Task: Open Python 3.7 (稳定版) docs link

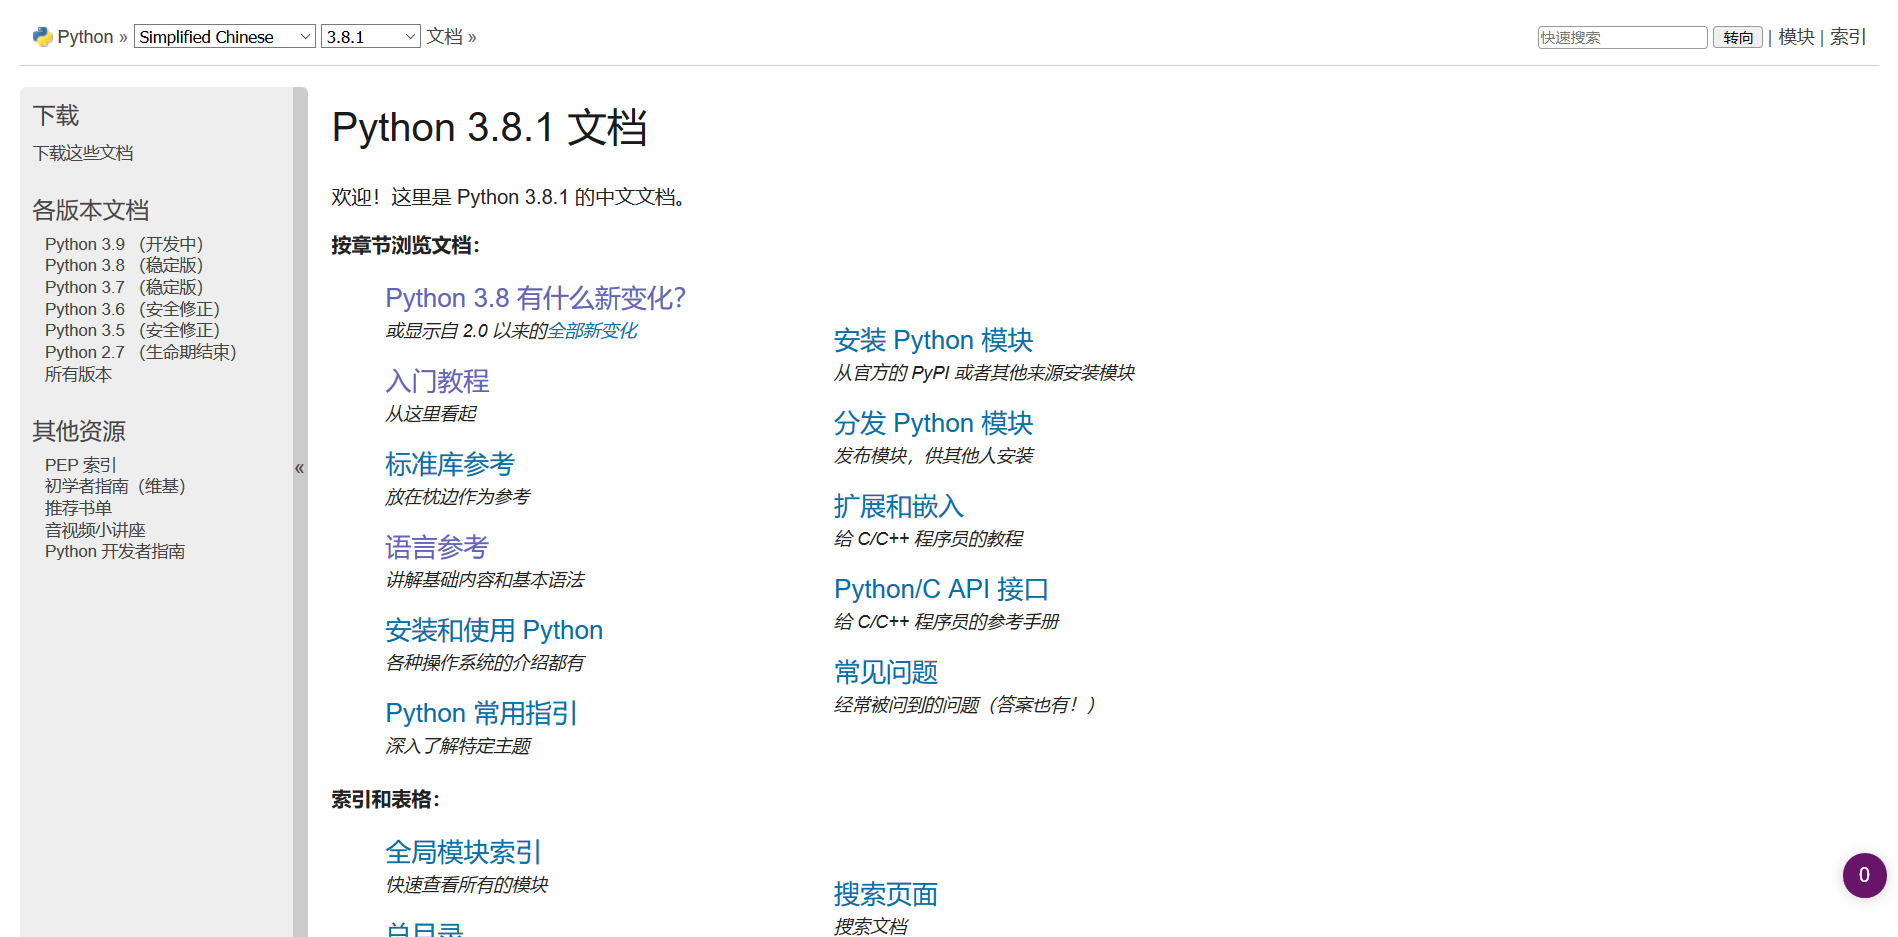Action: [124, 287]
